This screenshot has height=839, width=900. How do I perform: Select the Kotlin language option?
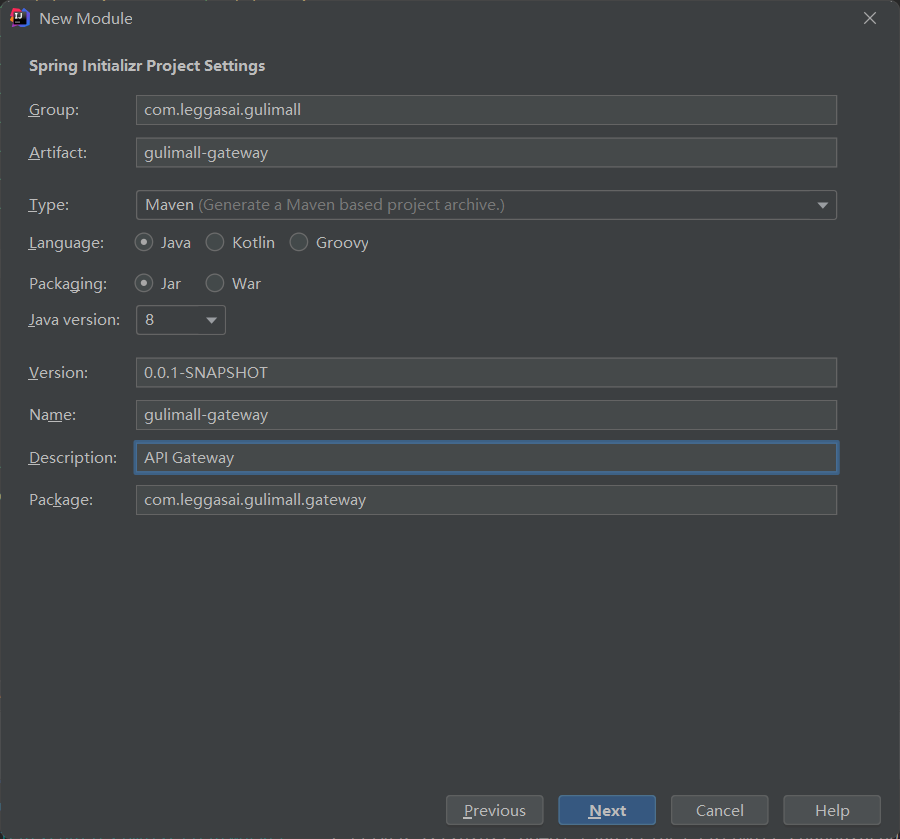215,243
